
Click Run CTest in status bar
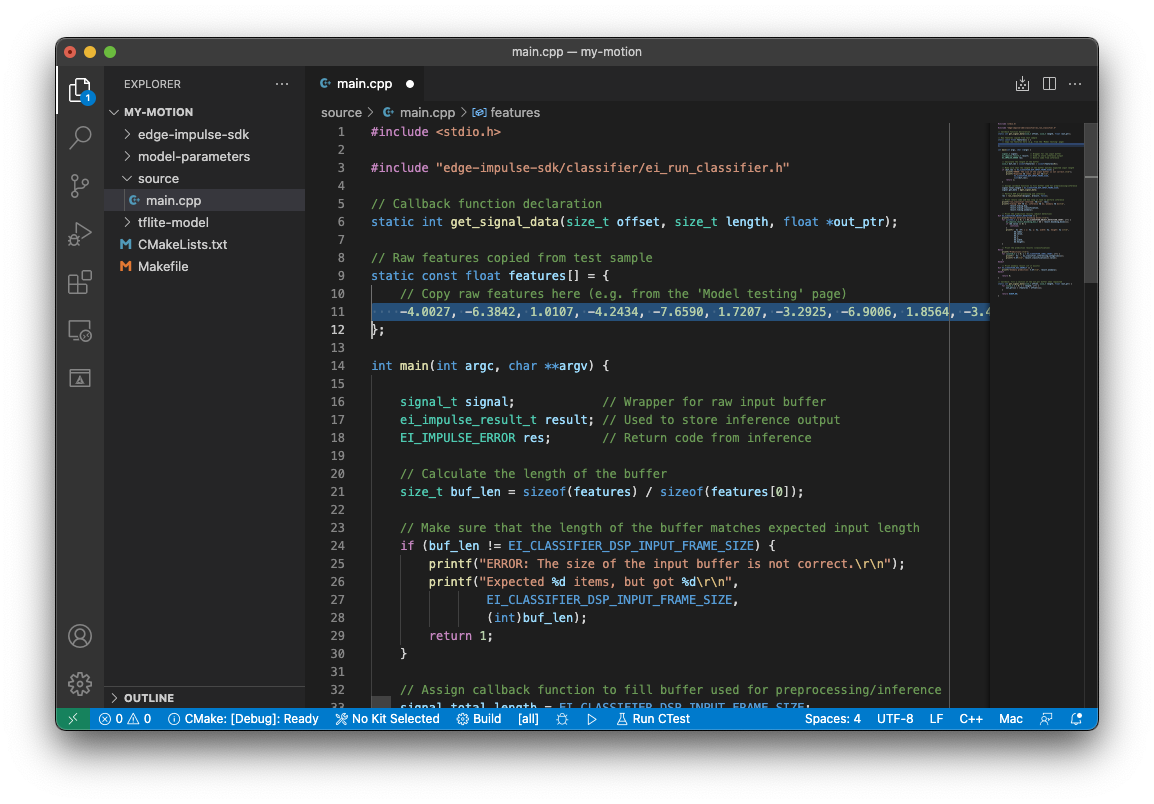pyautogui.click(x=652, y=719)
